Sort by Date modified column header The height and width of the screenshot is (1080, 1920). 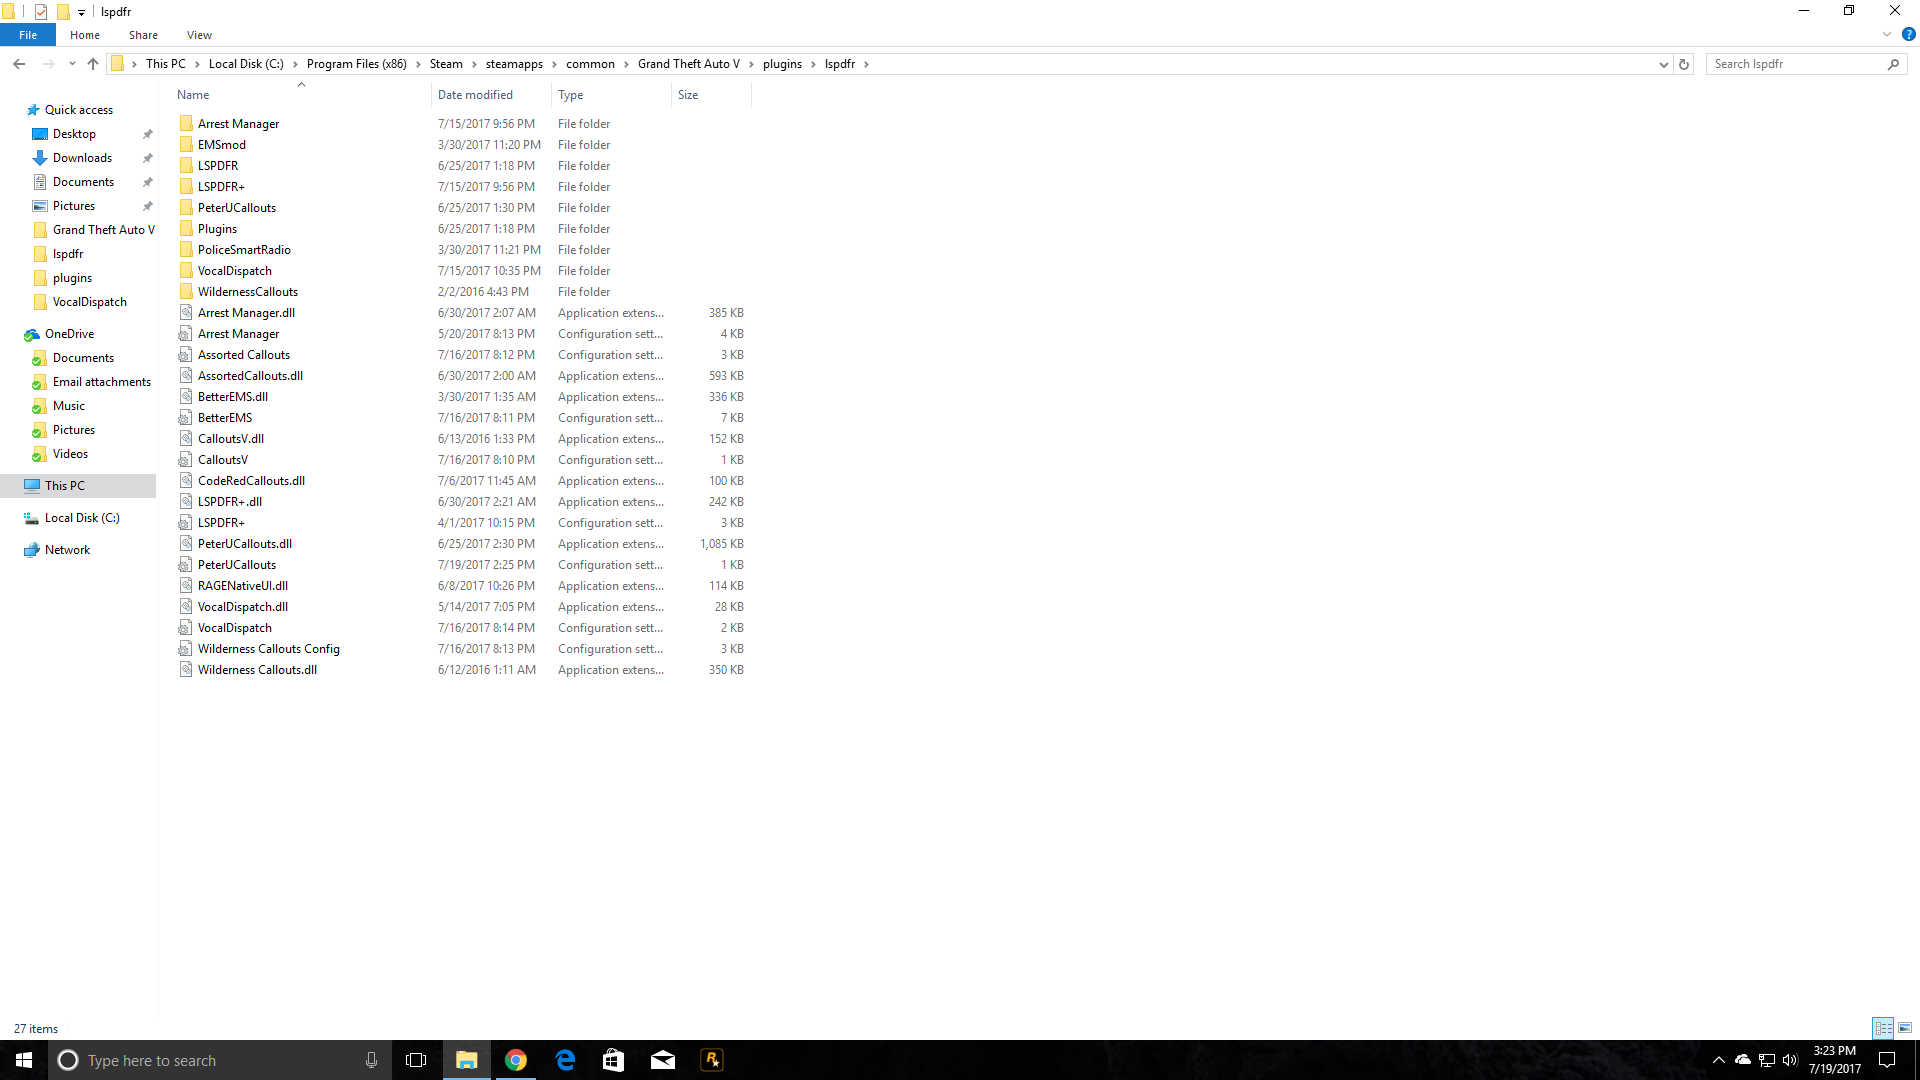[x=475, y=95]
